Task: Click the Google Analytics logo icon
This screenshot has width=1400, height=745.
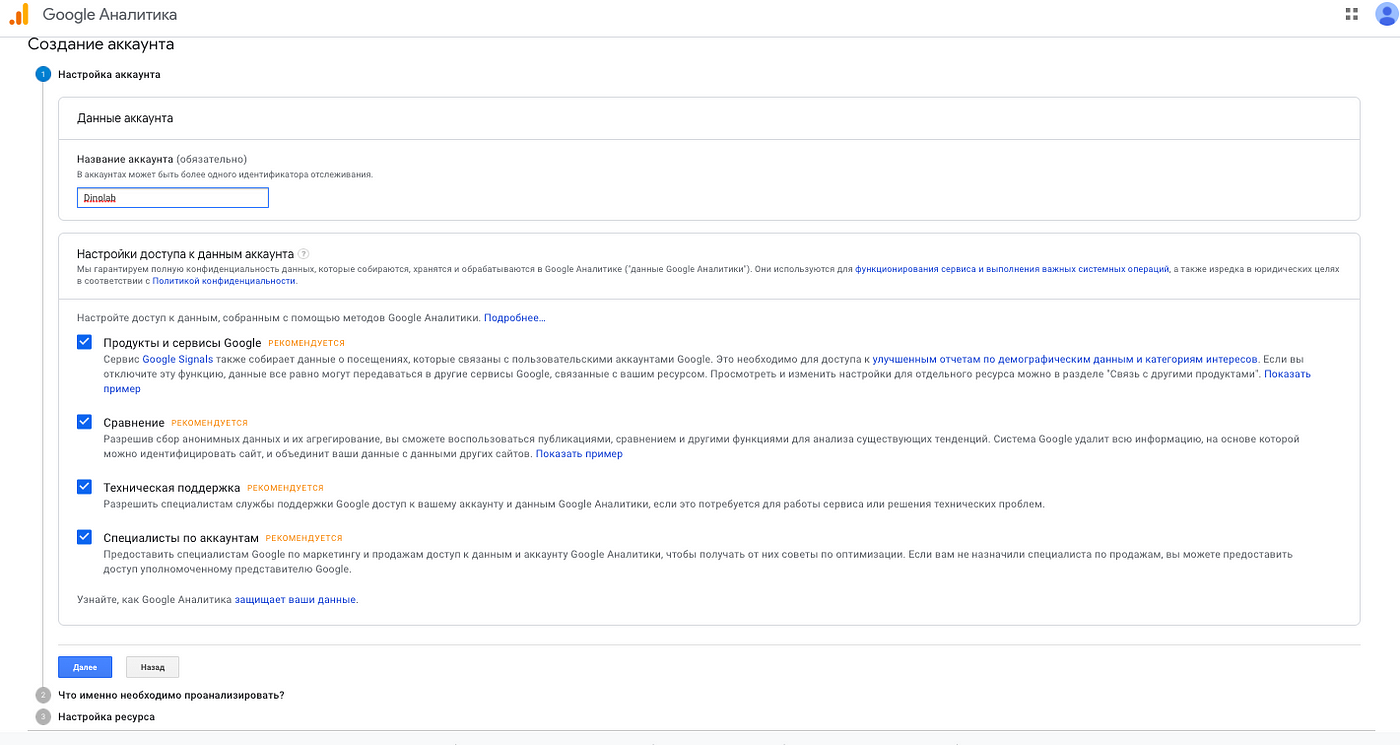Action: tap(19, 14)
